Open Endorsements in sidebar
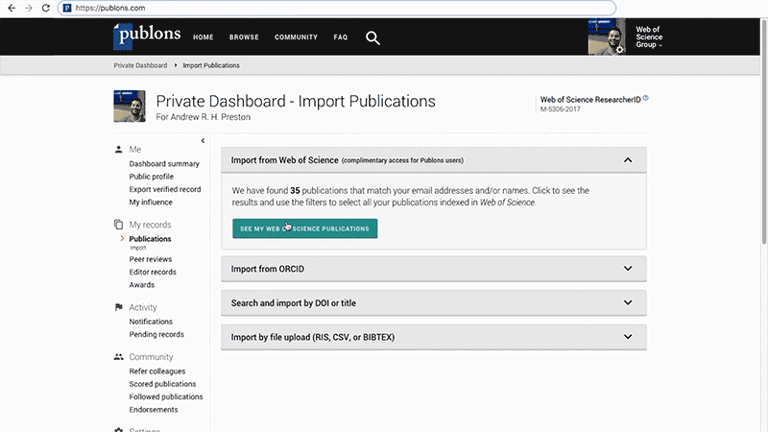Image resolution: width=768 pixels, height=432 pixels. 153,409
